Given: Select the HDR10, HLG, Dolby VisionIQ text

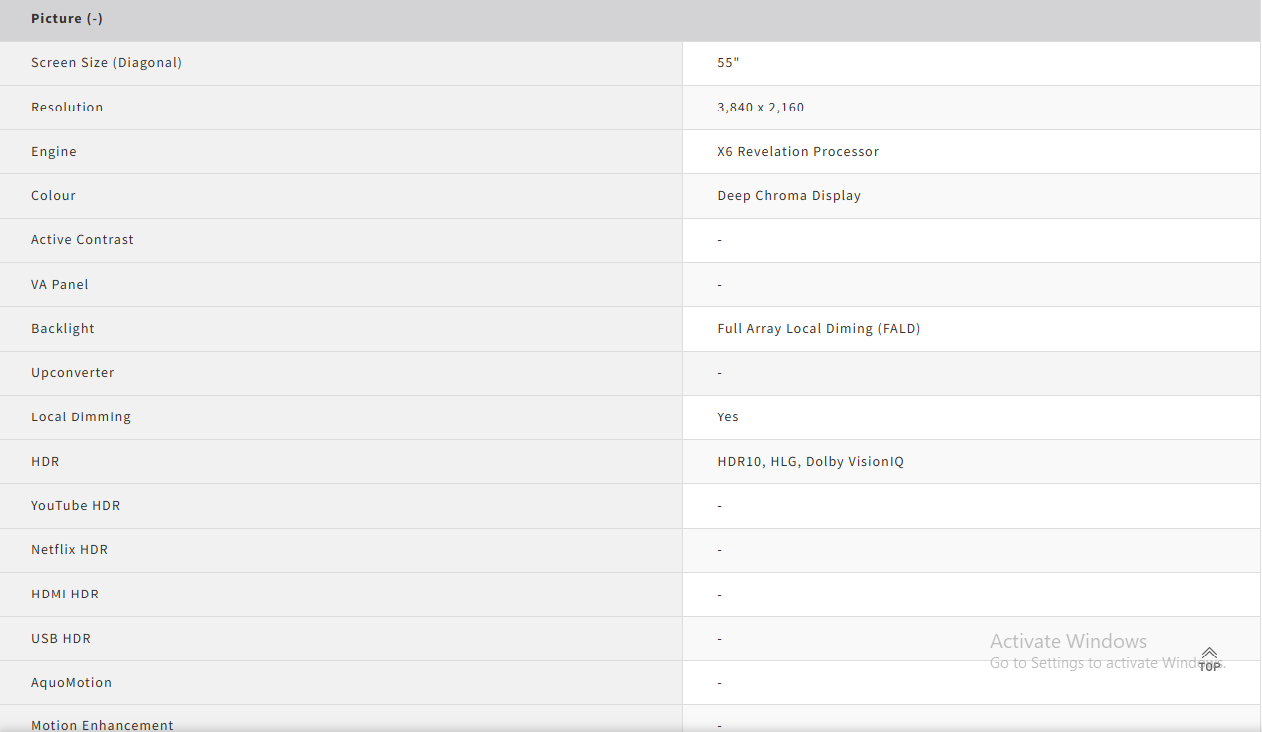Looking at the screenshot, I should point(810,462).
